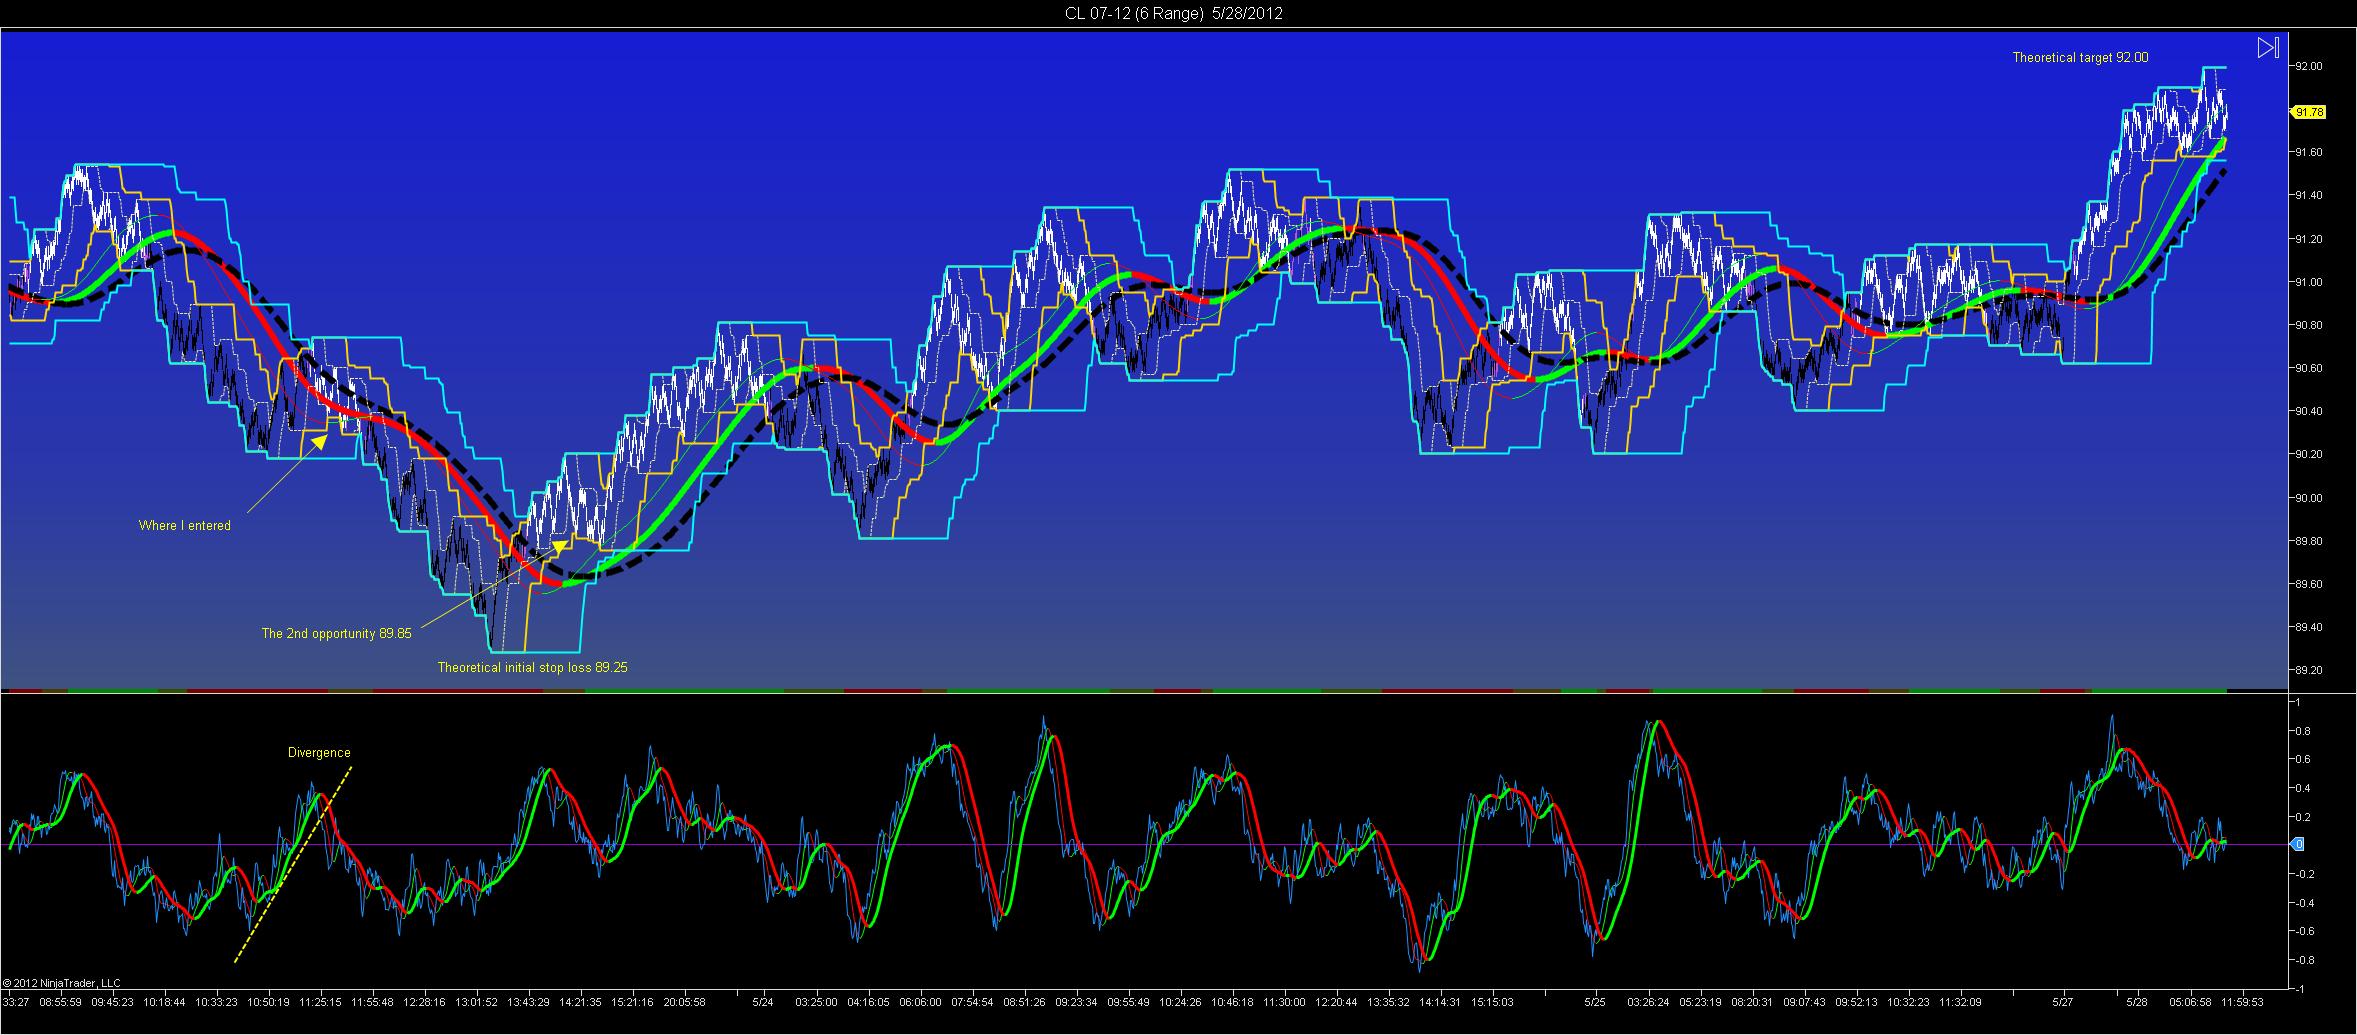Click the 05:06:58 time axis label

[x=2190, y=1002]
